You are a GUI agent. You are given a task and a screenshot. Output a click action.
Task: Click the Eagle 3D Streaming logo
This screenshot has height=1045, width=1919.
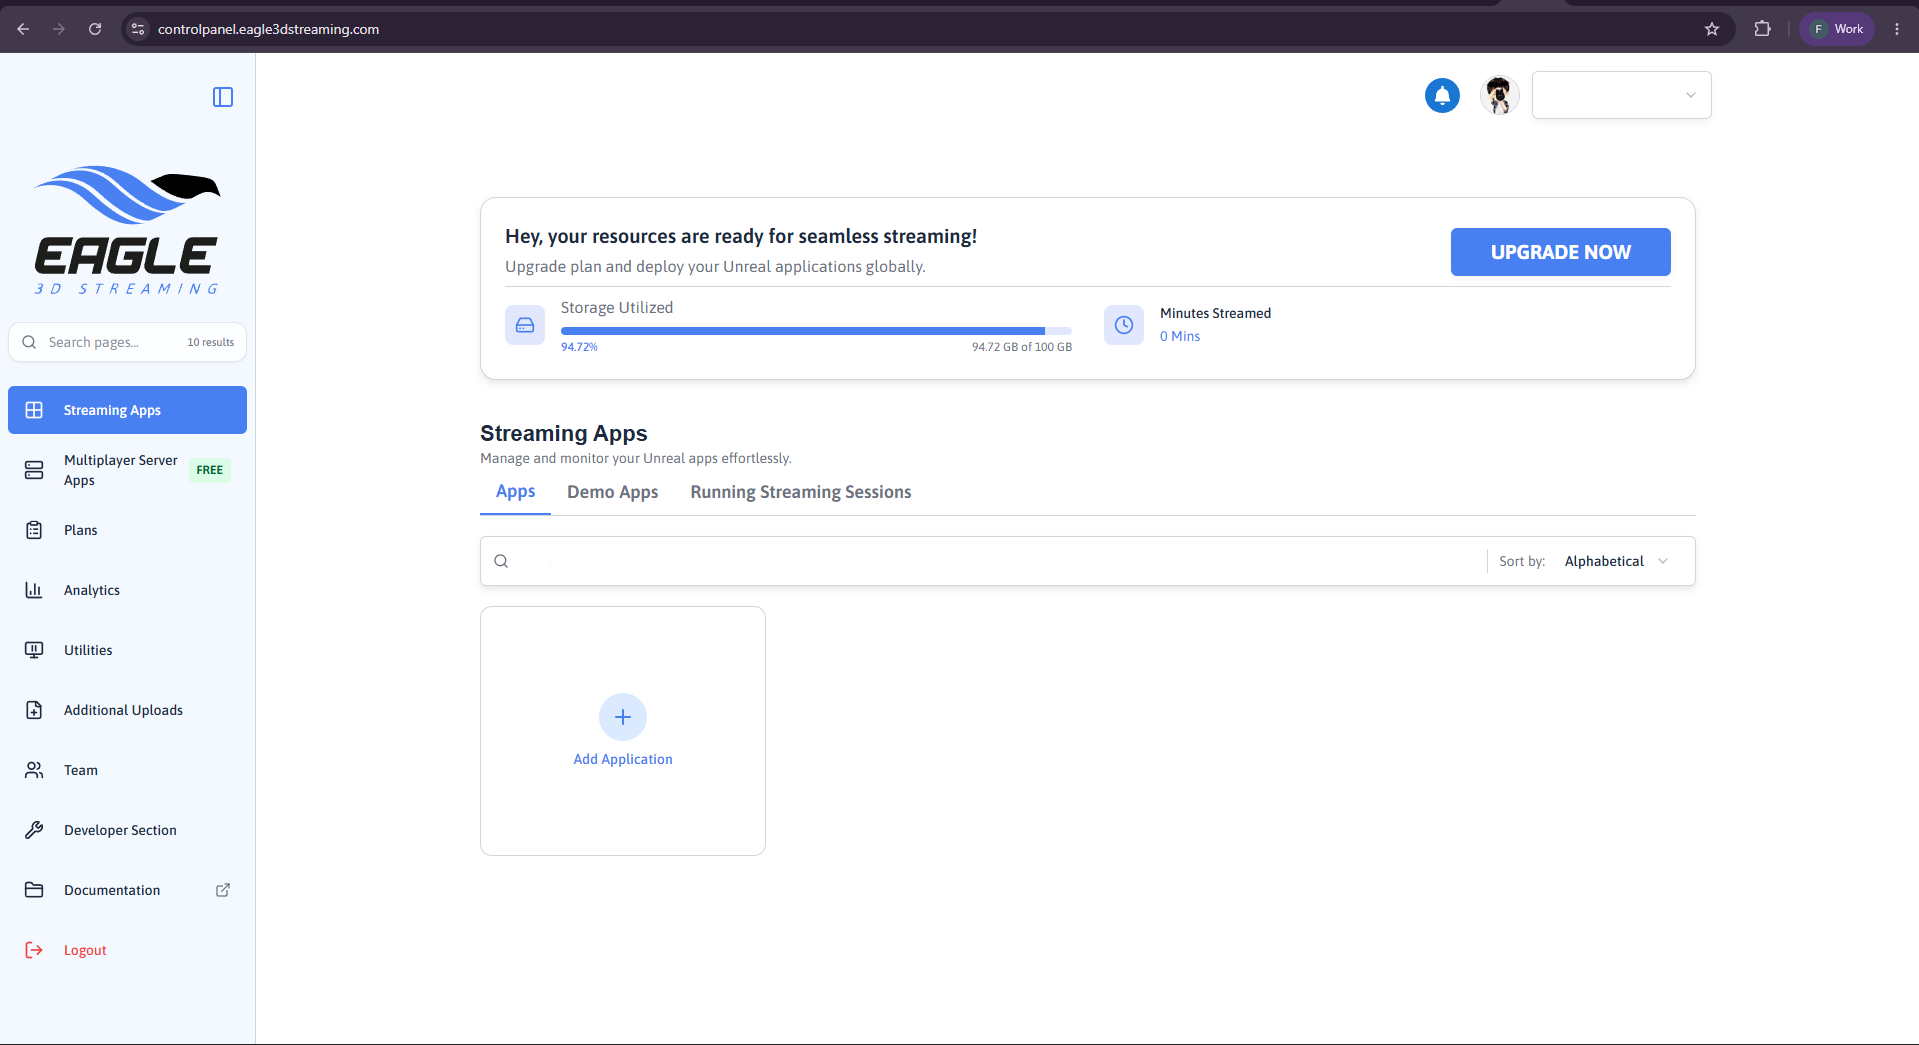tap(127, 230)
